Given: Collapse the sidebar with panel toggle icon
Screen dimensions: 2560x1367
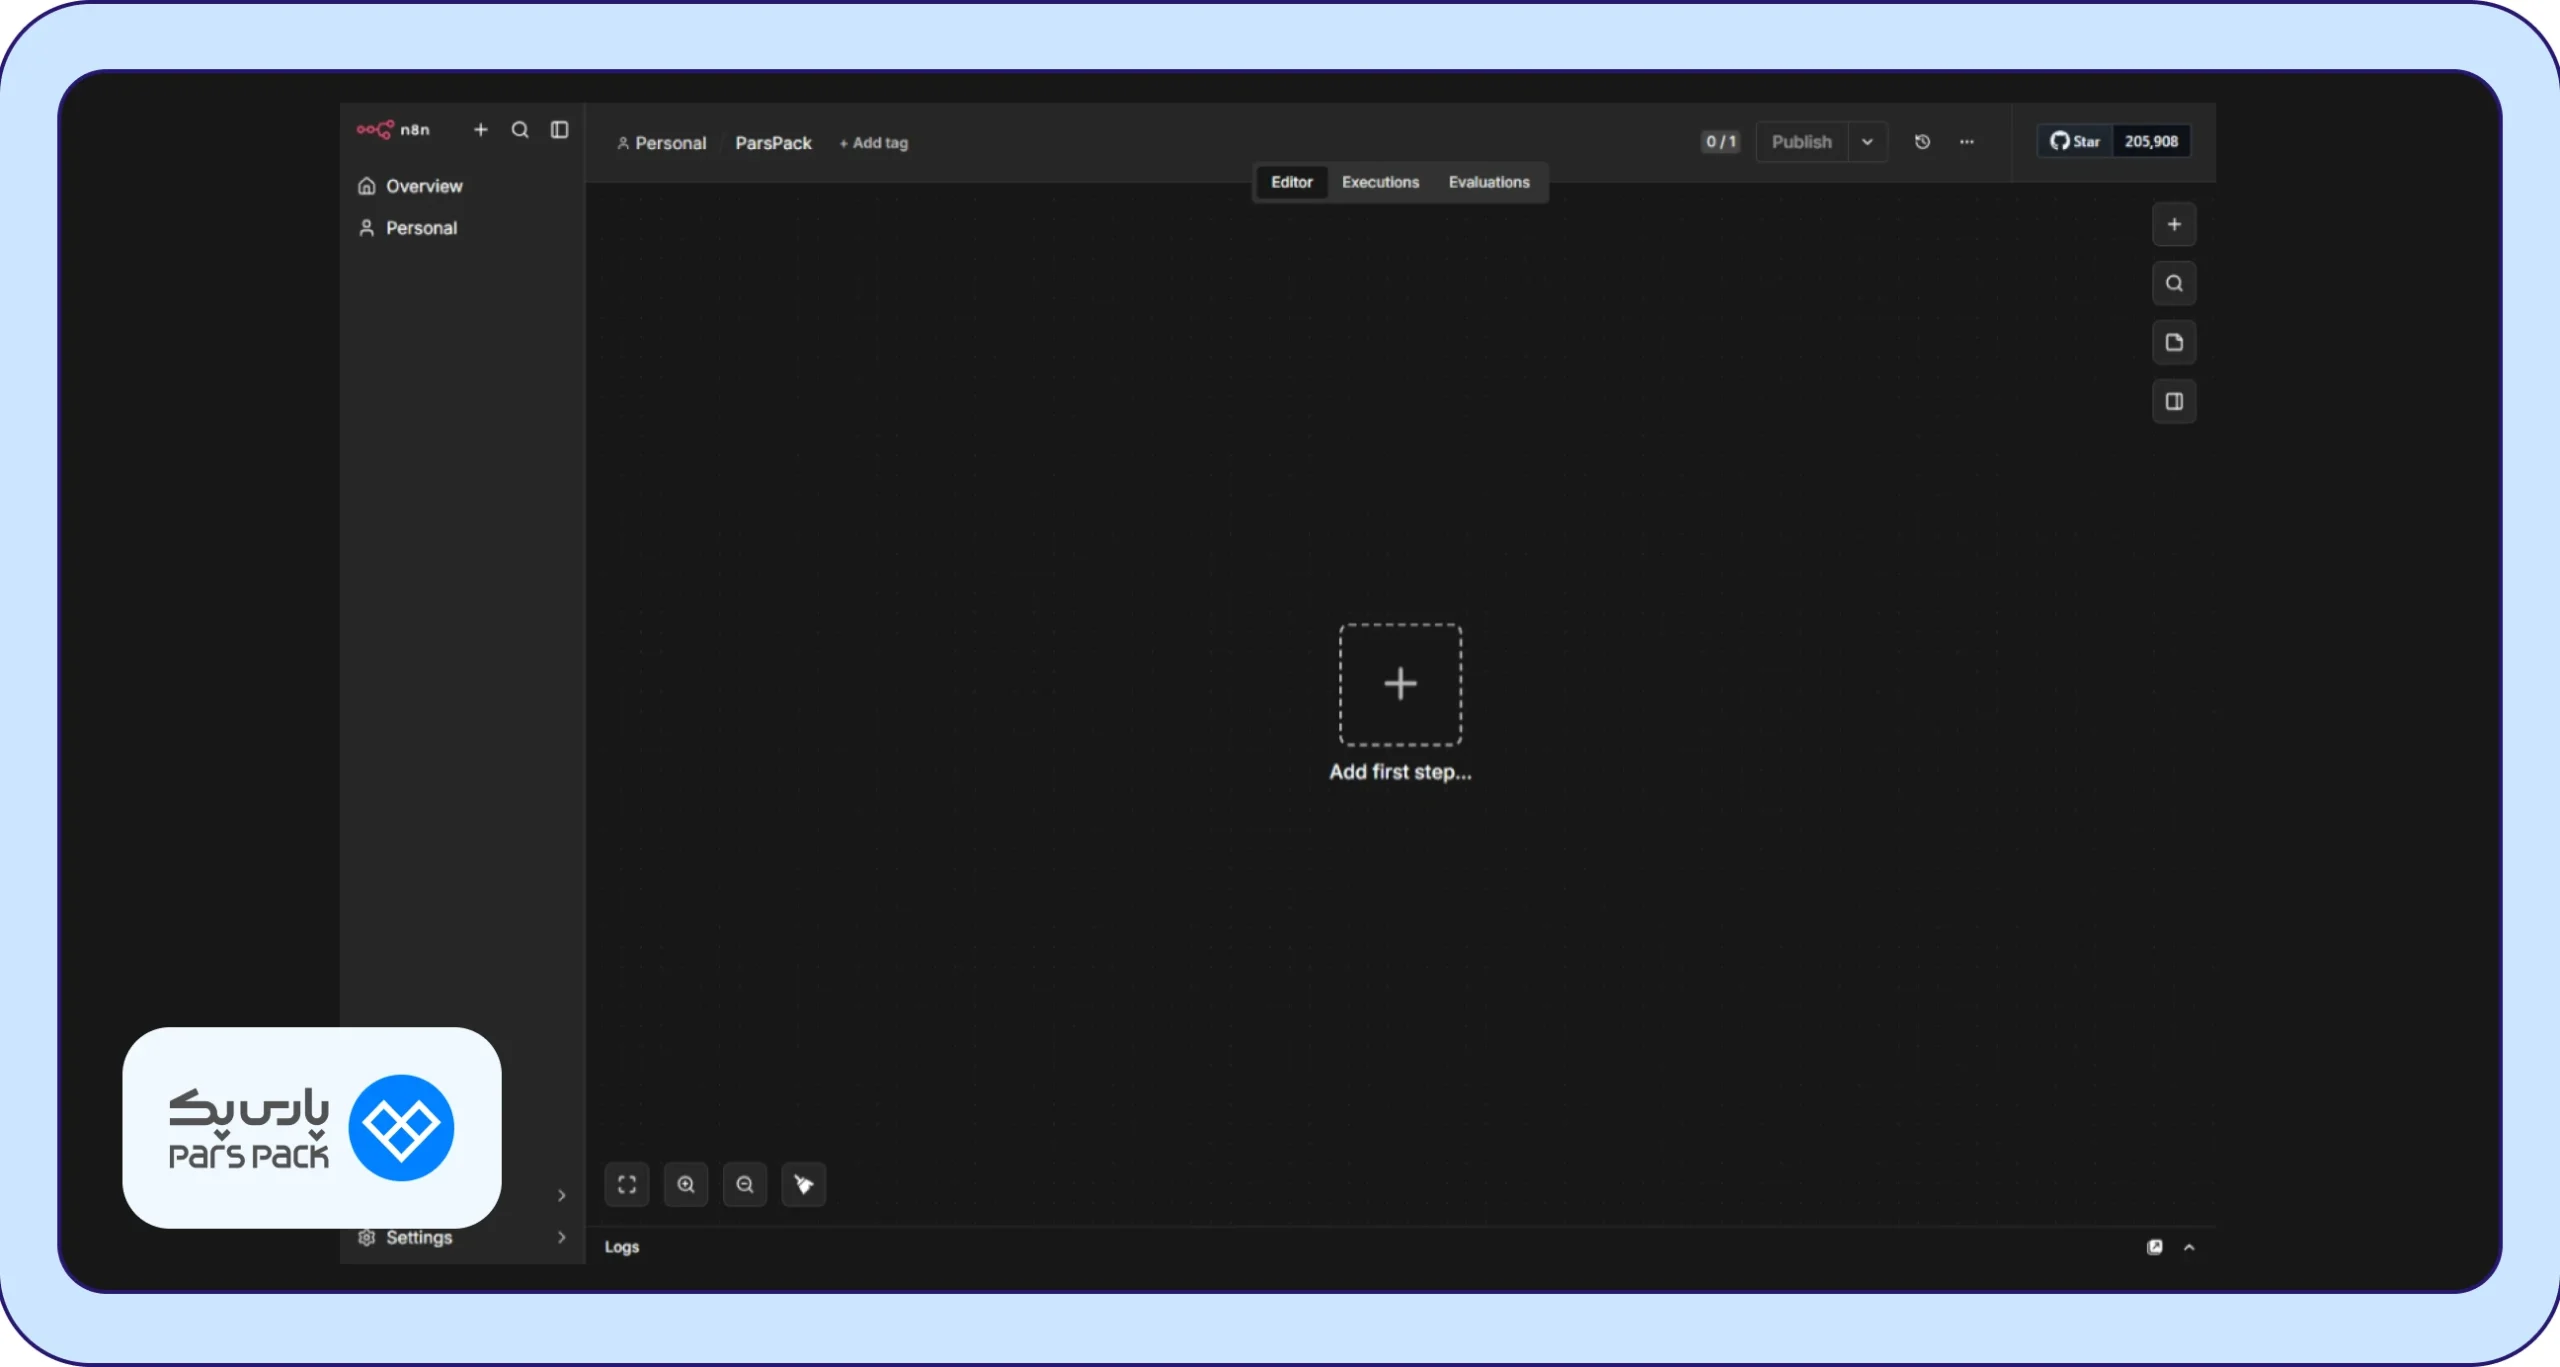Looking at the screenshot, I should (560, 130).
